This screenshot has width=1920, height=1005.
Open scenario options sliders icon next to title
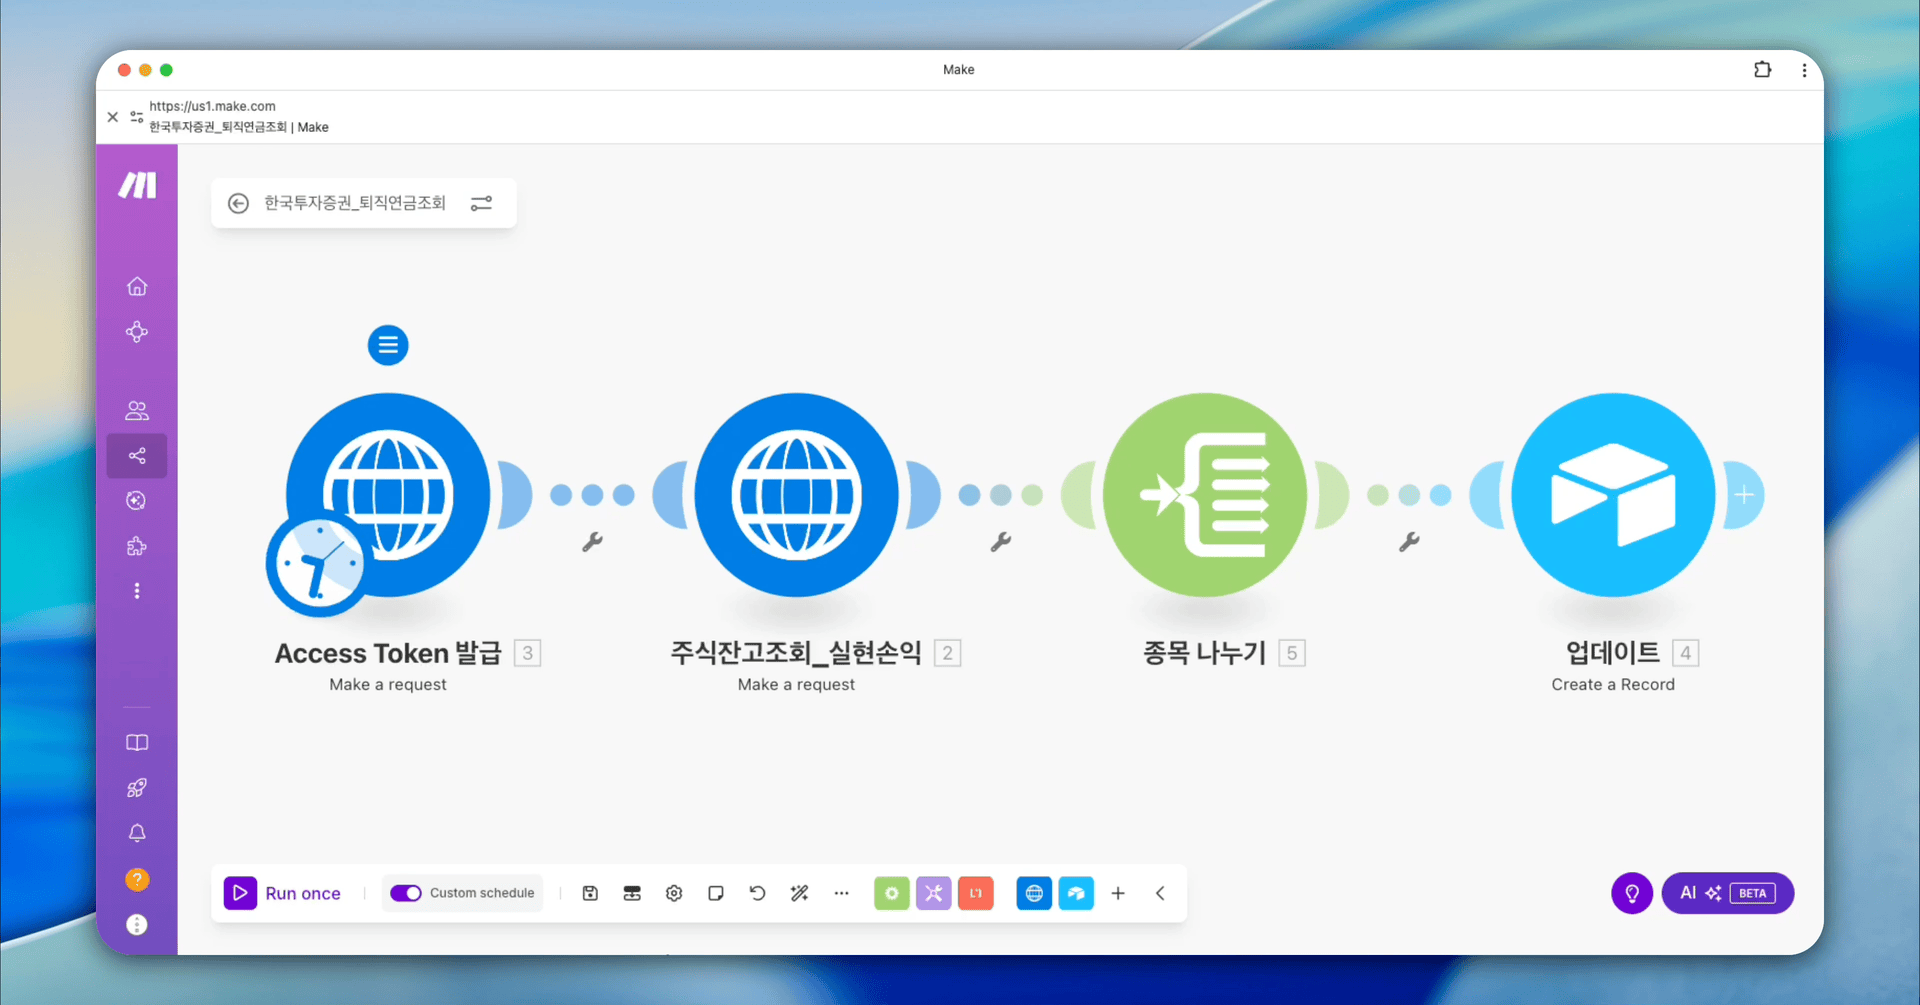click(x=481, y=203)
